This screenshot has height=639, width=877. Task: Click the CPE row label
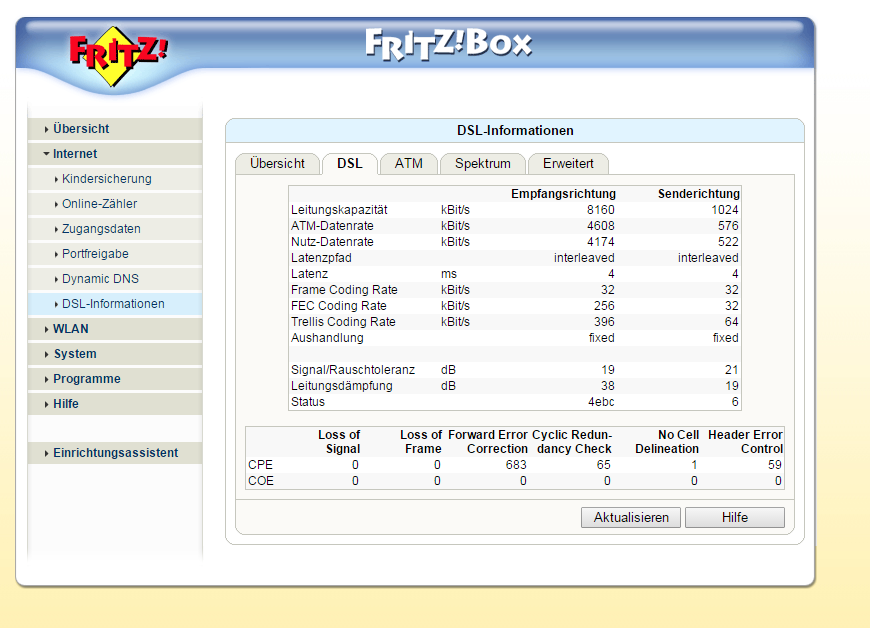pyautogui.click(x=261, y=466)
